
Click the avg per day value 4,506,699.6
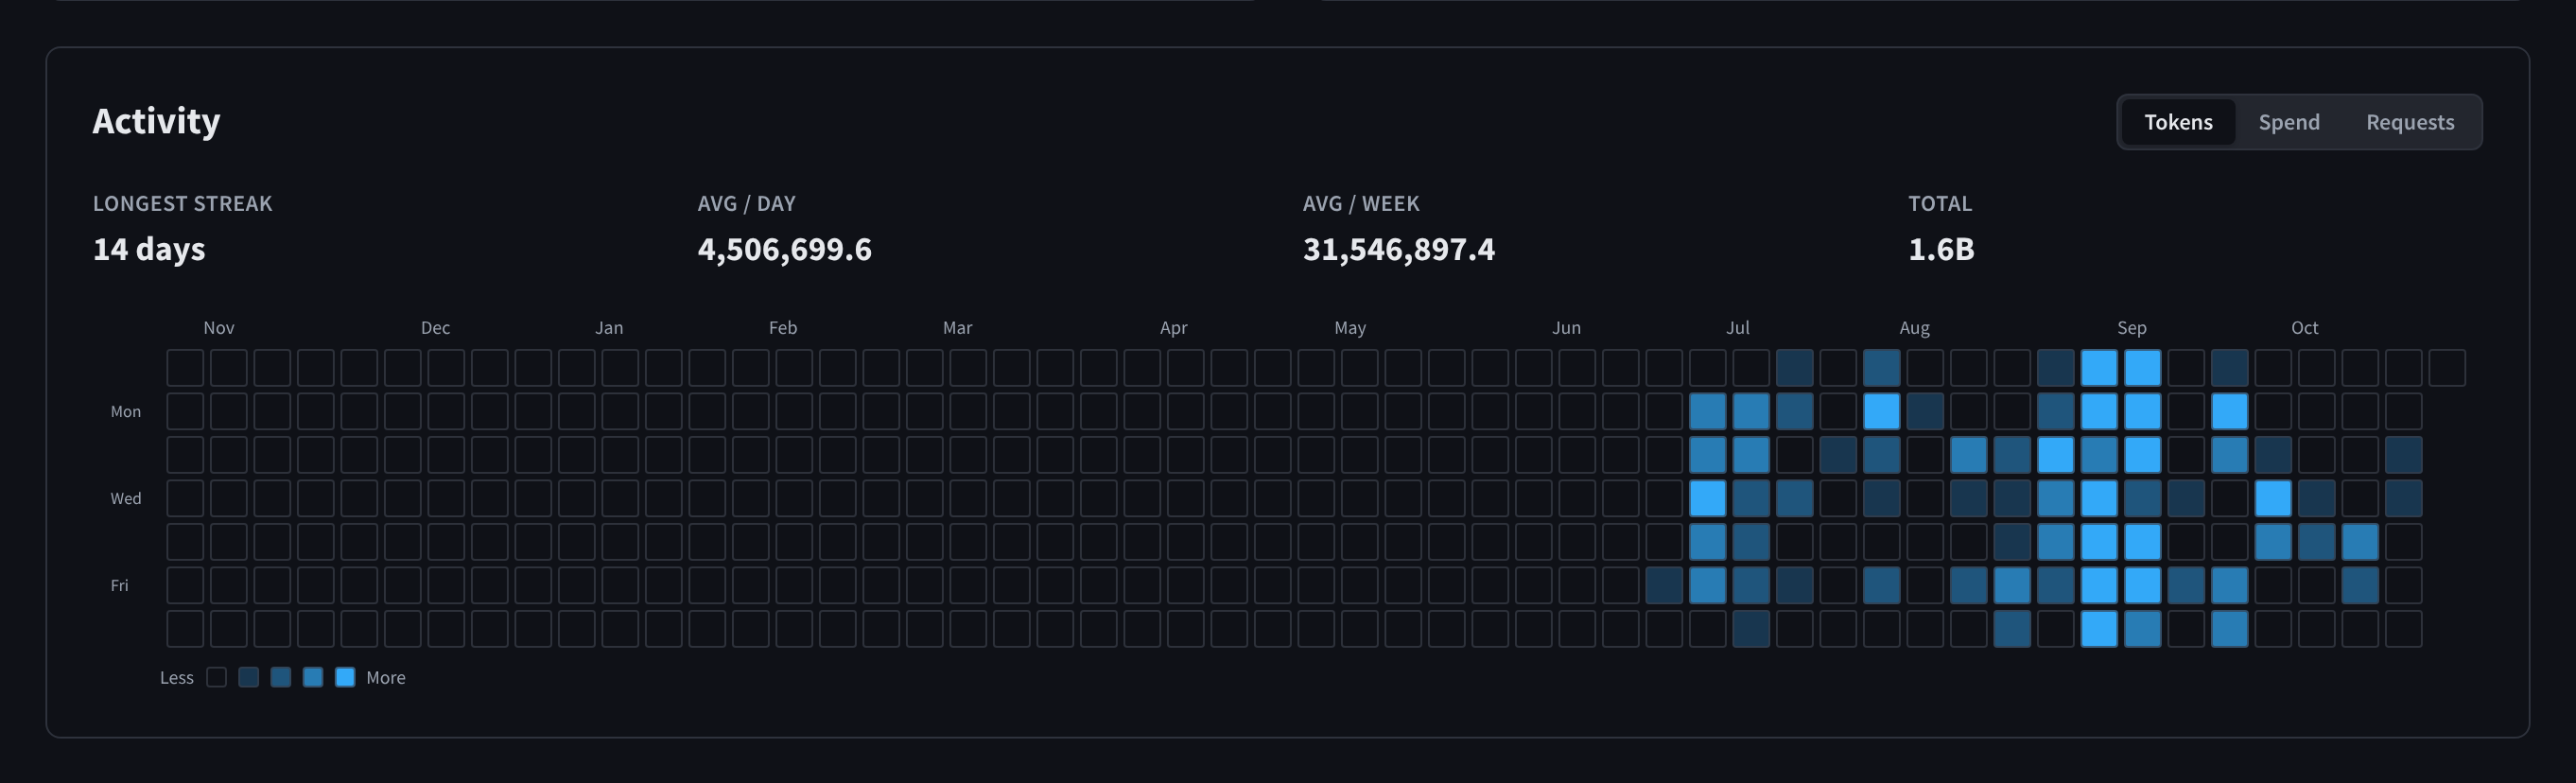[784, 249]
